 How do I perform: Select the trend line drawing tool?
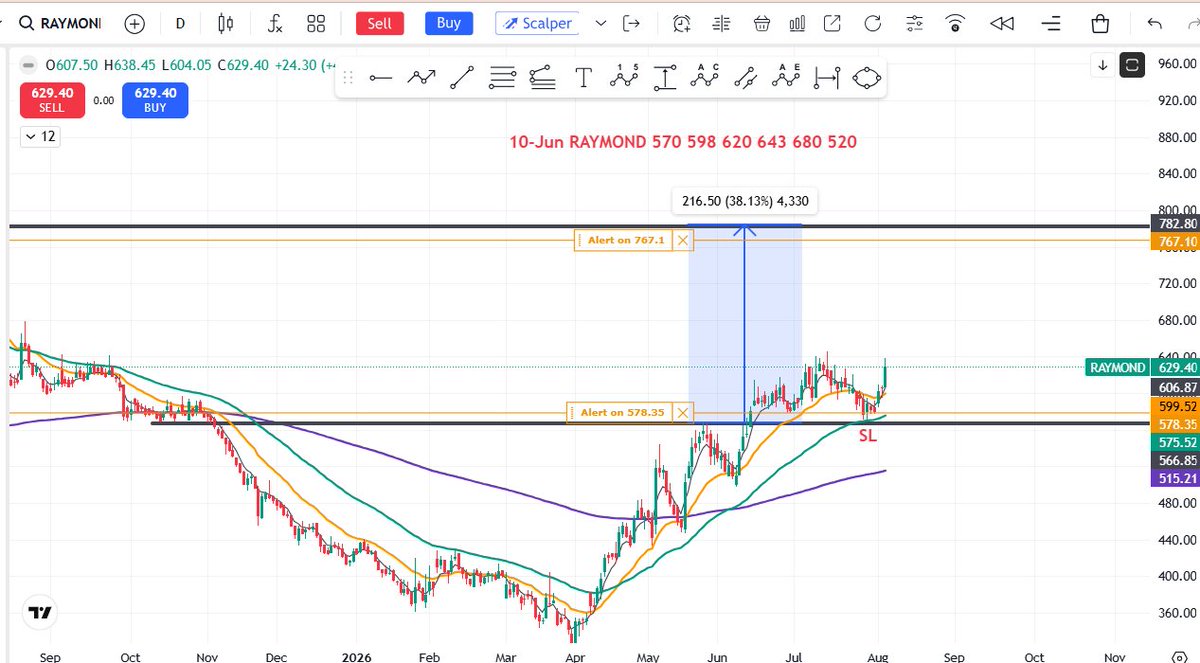(461, 77)
